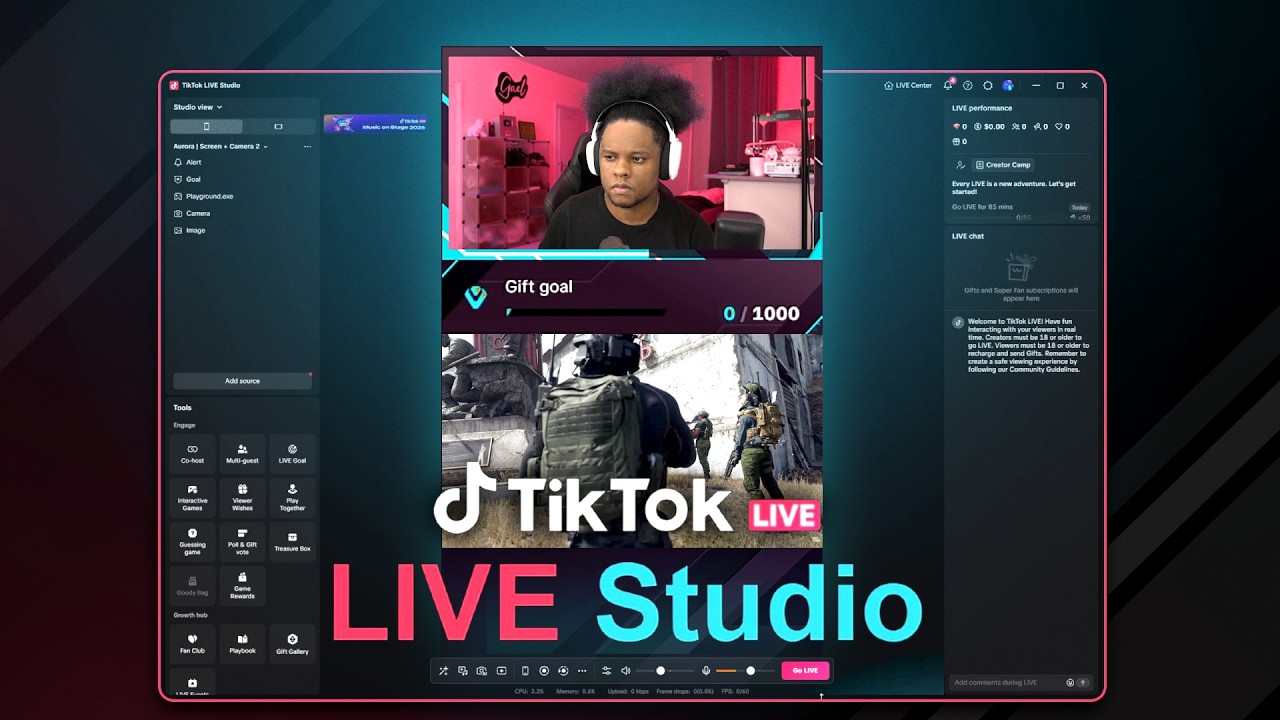Open the LIVE Goal tool
The height and width of the screenshot is (720, 1280).
[x=292, y=454]
